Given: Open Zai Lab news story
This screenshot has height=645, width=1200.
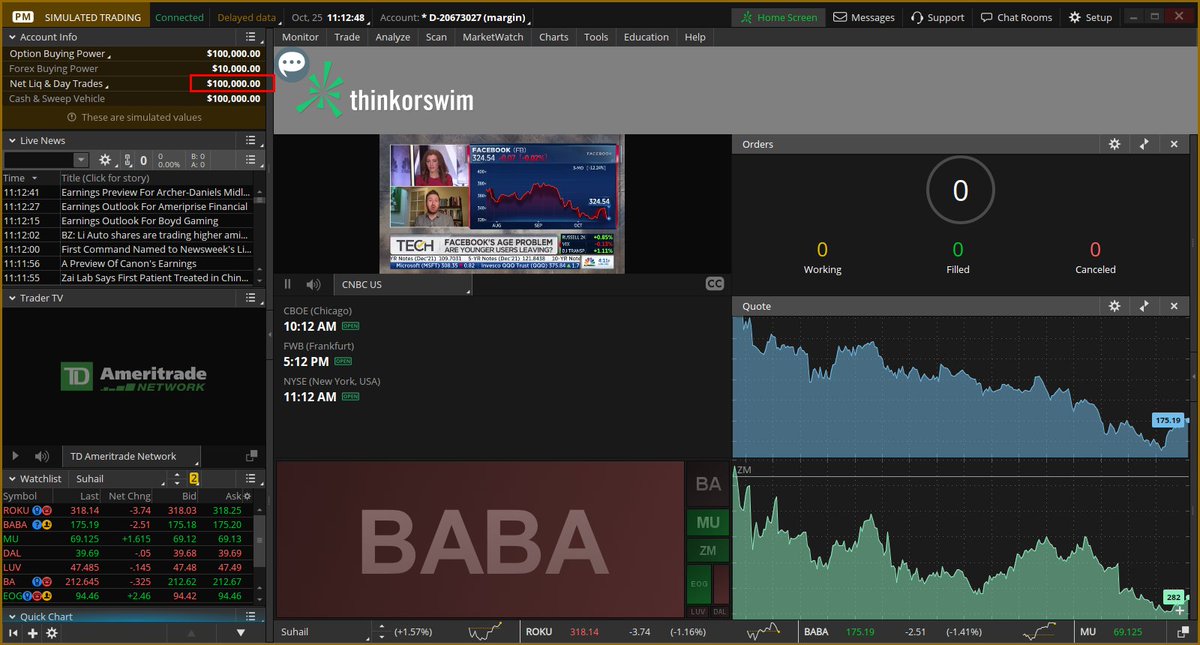Looking at the screenshot, I should [155, 278].
